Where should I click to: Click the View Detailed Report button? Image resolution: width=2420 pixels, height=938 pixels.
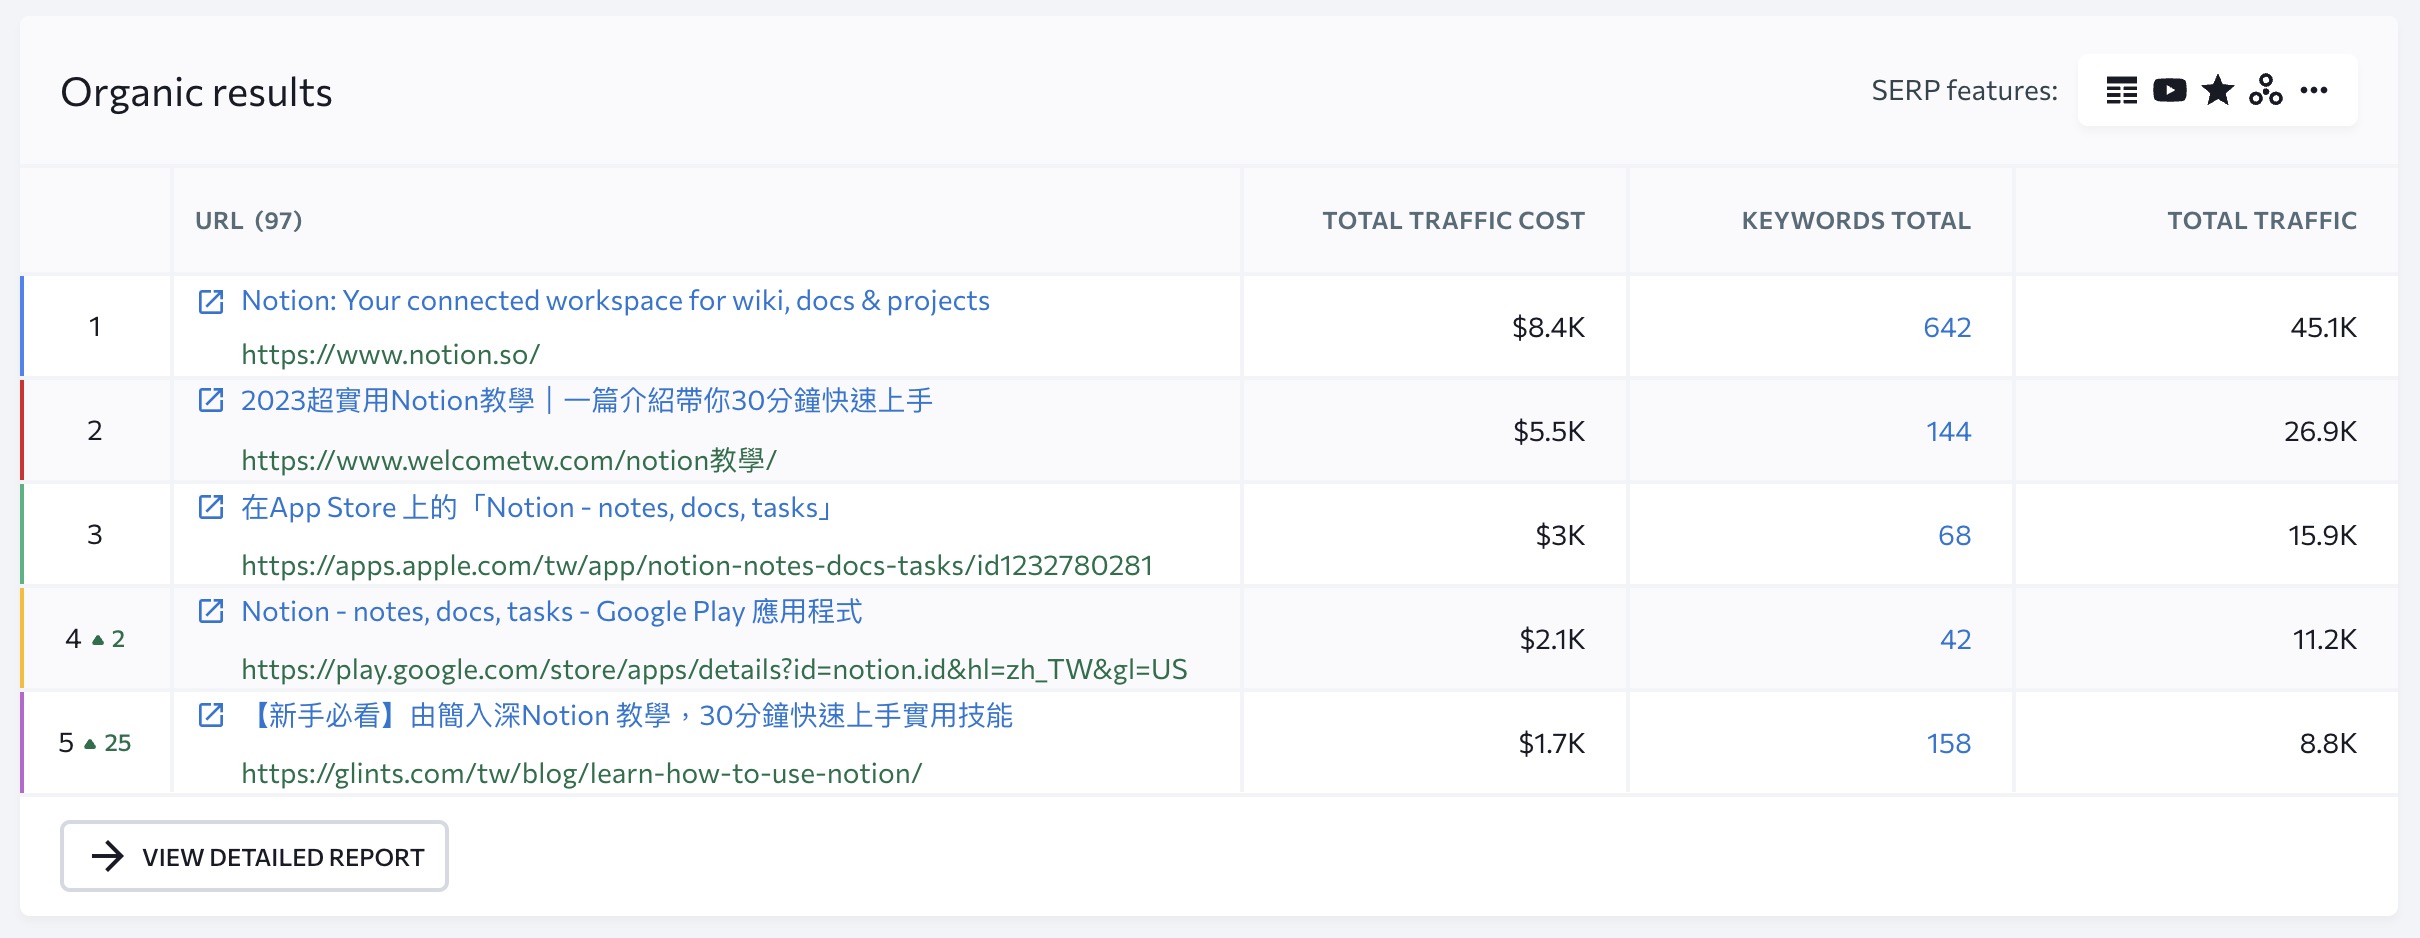(254, 856)
